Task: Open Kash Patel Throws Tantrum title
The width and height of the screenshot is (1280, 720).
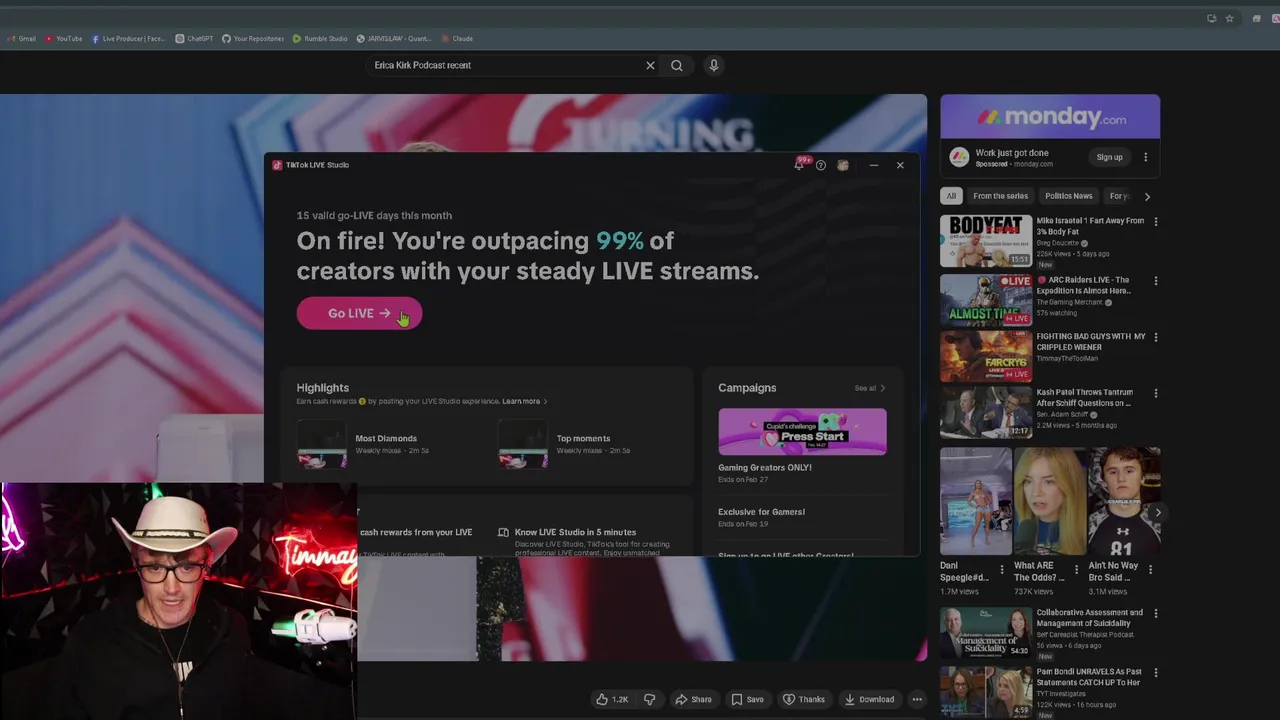Action: click(1084, 398)
